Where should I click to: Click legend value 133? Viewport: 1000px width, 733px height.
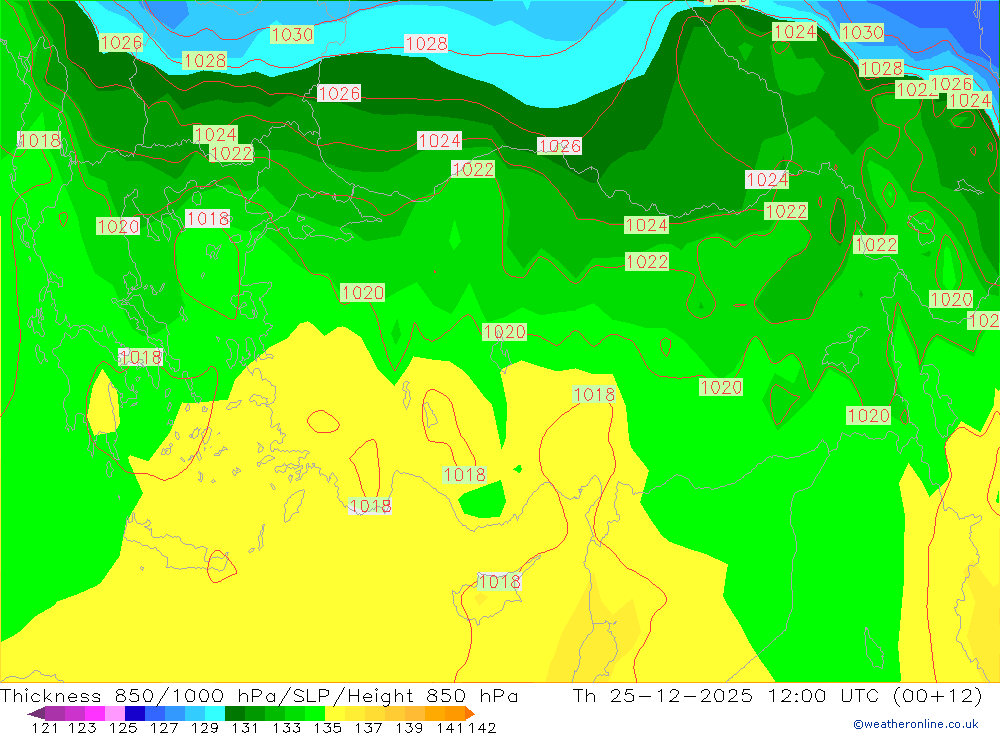pos(286,727)
